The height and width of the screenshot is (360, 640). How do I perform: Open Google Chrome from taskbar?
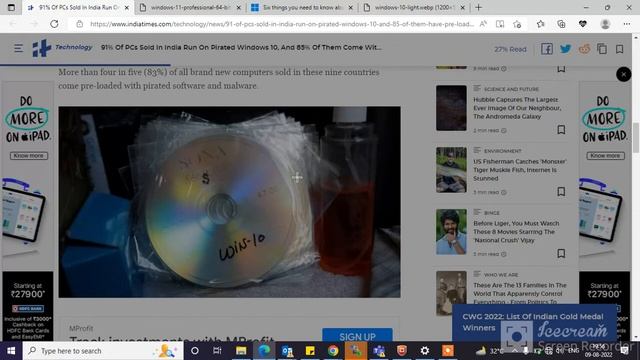click(333, 351)
